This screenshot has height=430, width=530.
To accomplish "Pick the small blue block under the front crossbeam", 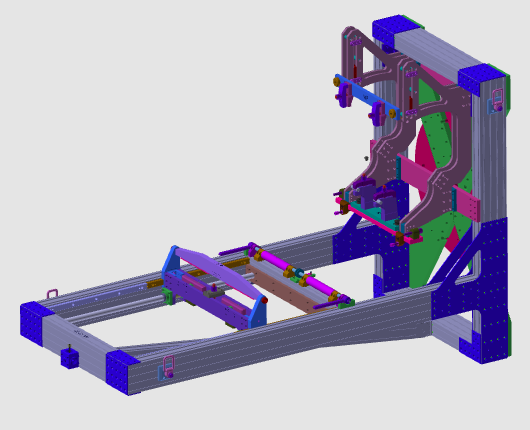I will coord(70,358).
